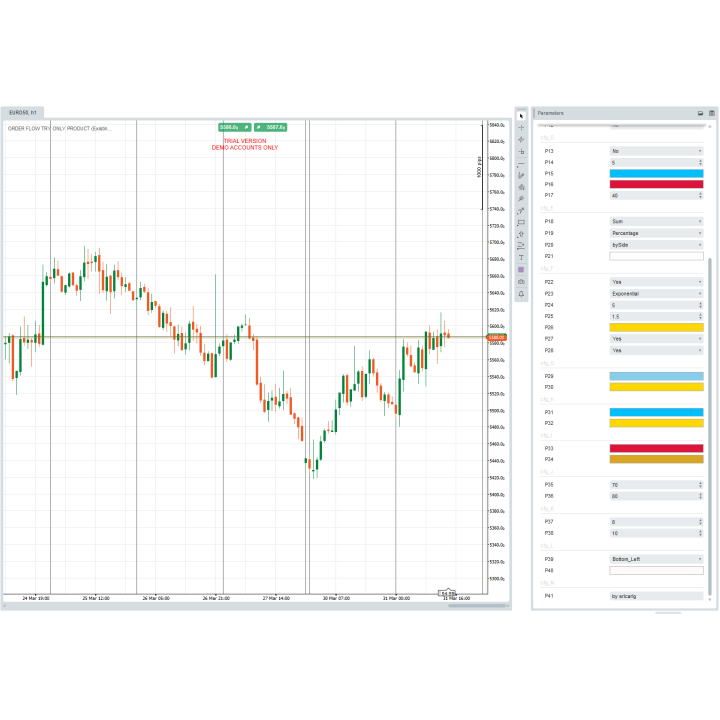Select the arrow-up marker tool

(521, 235)
